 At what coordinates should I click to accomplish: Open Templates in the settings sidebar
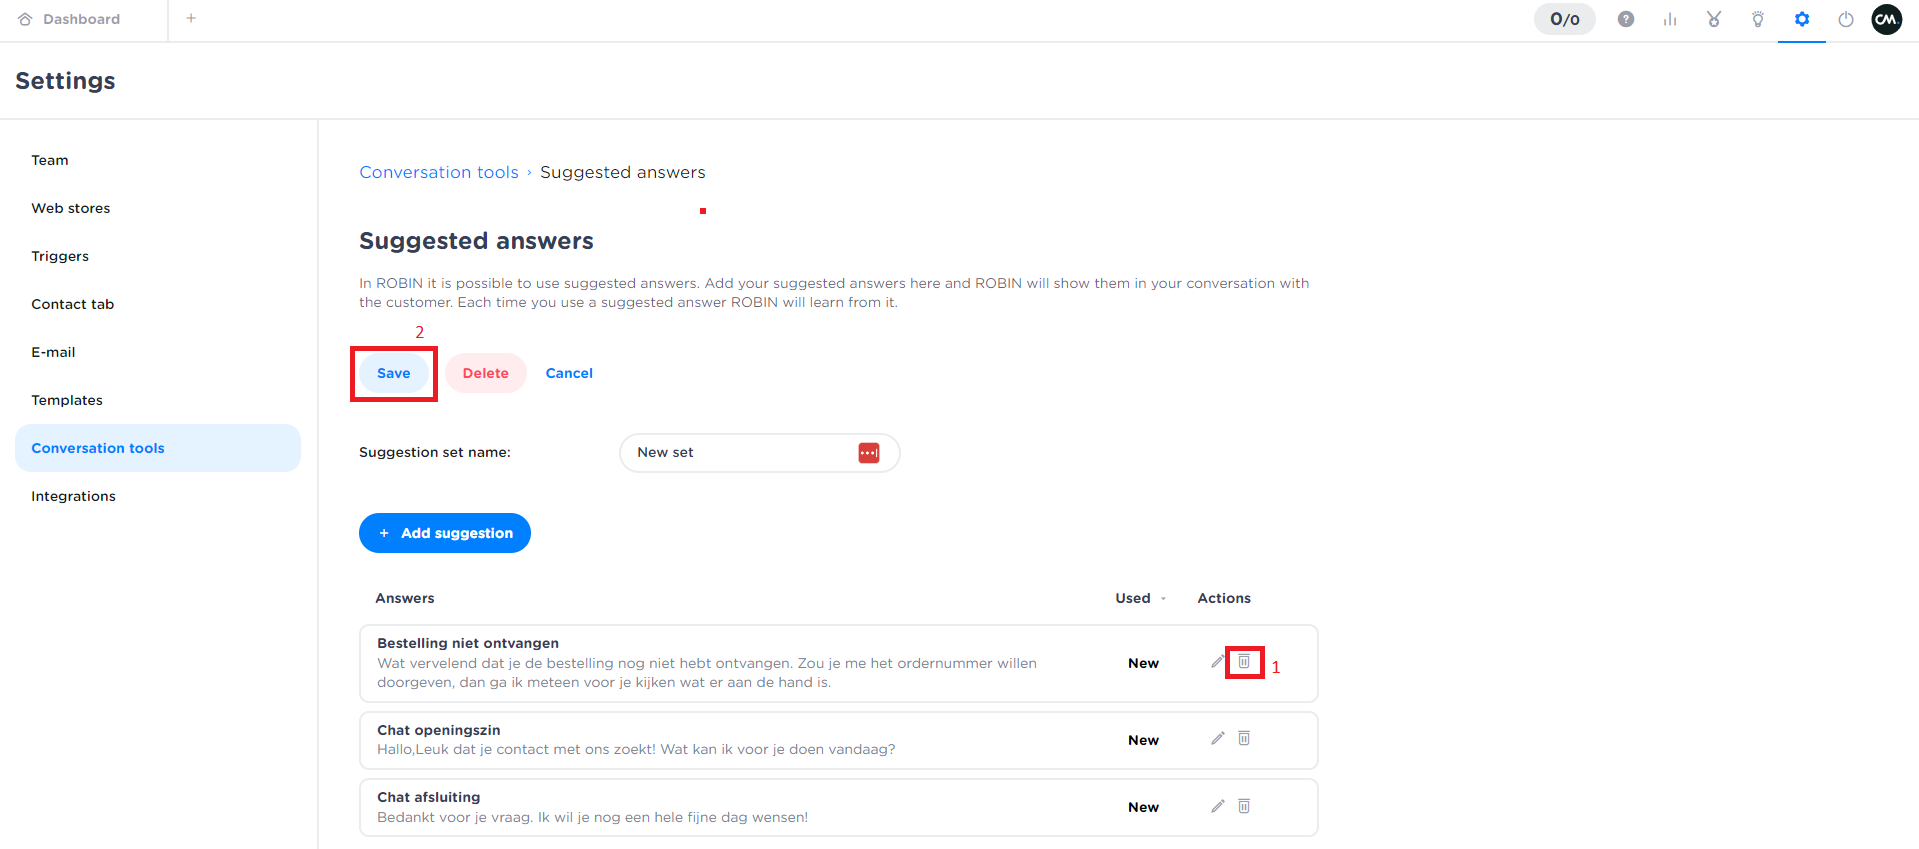[67, 400]
